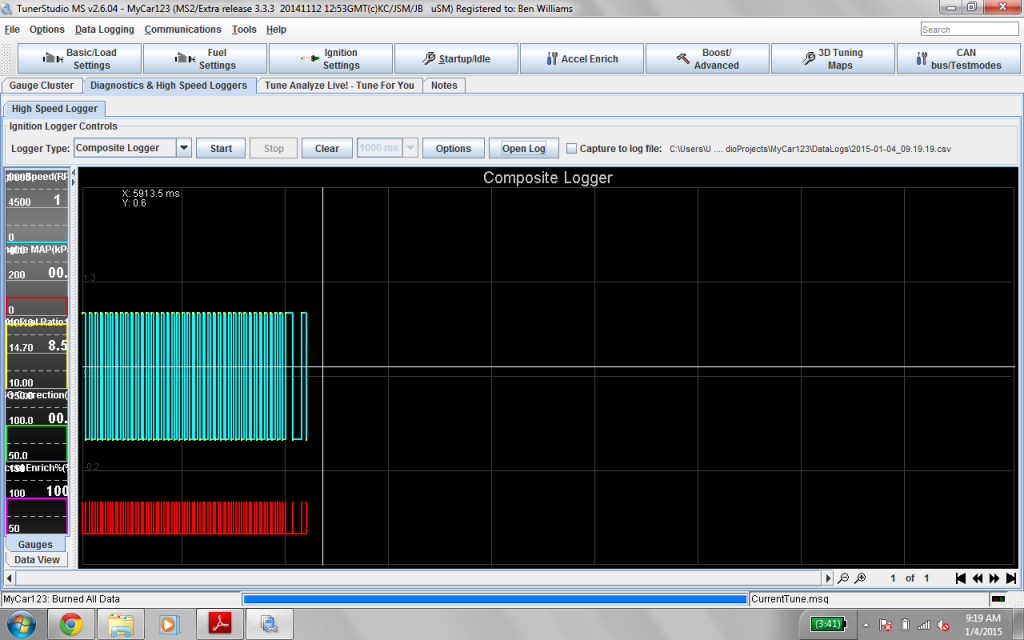Start the composite logger

tap(221, 148)
